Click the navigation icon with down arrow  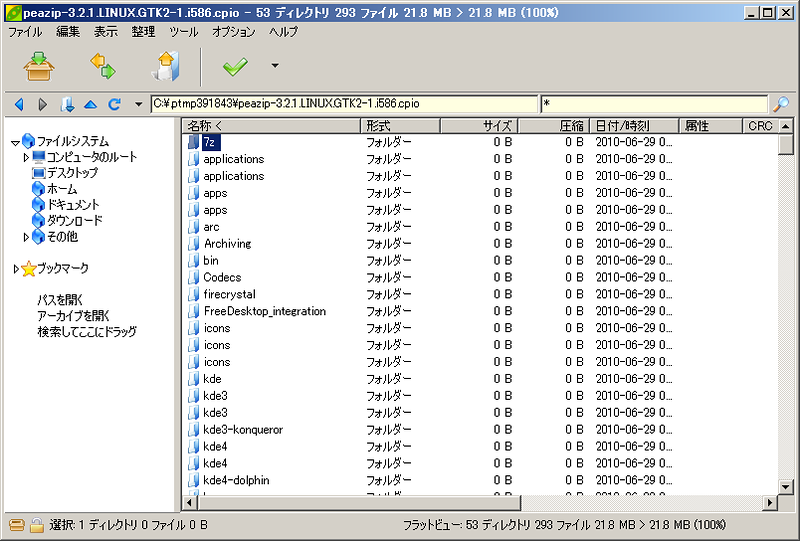coord(67,105)
